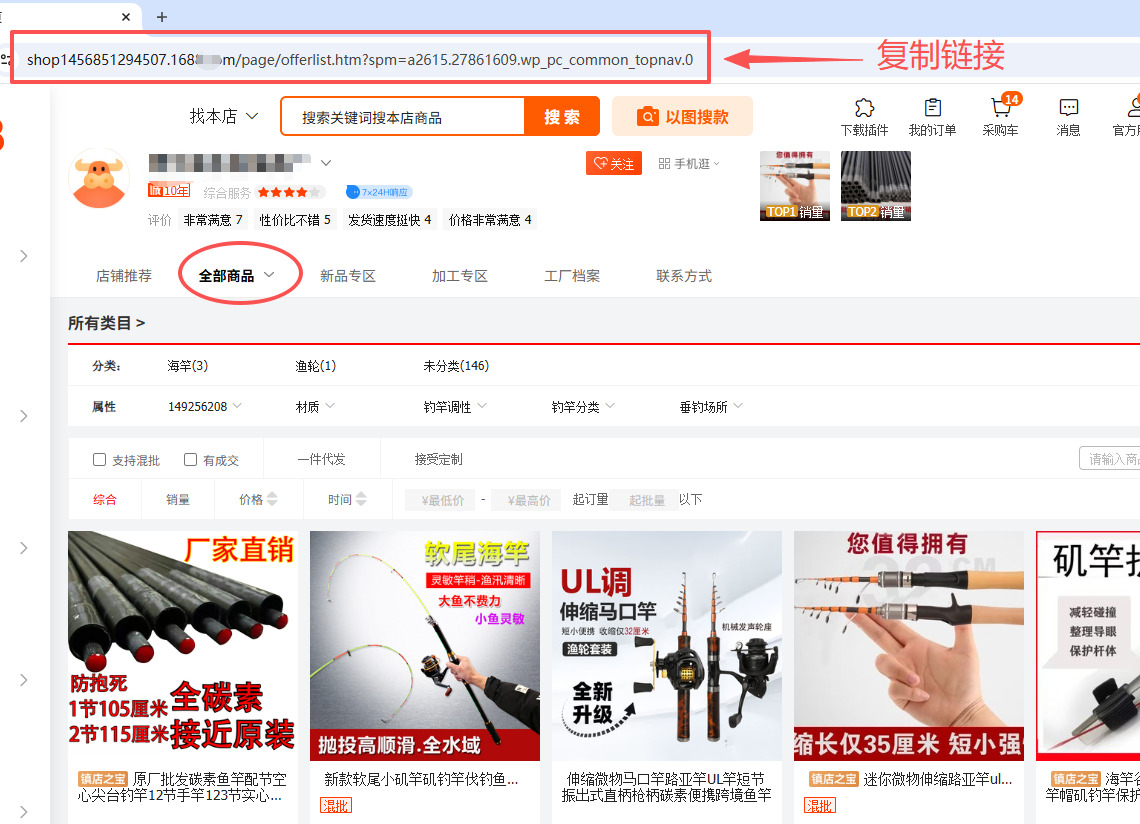Click the browser address bar URL
1140x824 pixels.
click(x=360, y=60)
